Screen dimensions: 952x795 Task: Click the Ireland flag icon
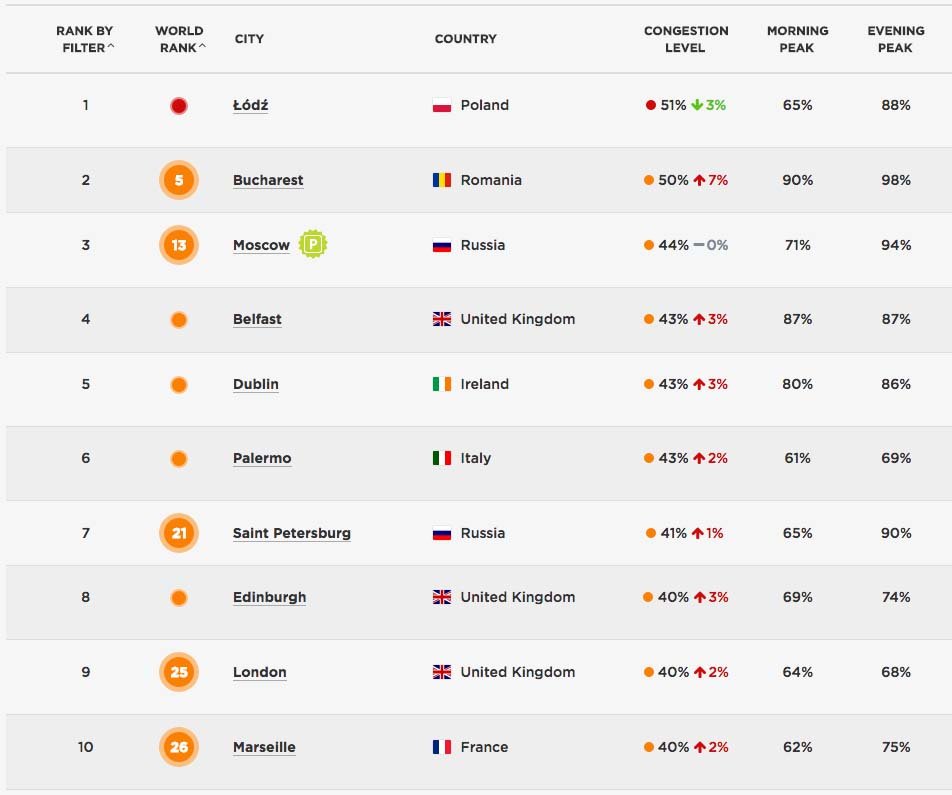tap(442, 385)
